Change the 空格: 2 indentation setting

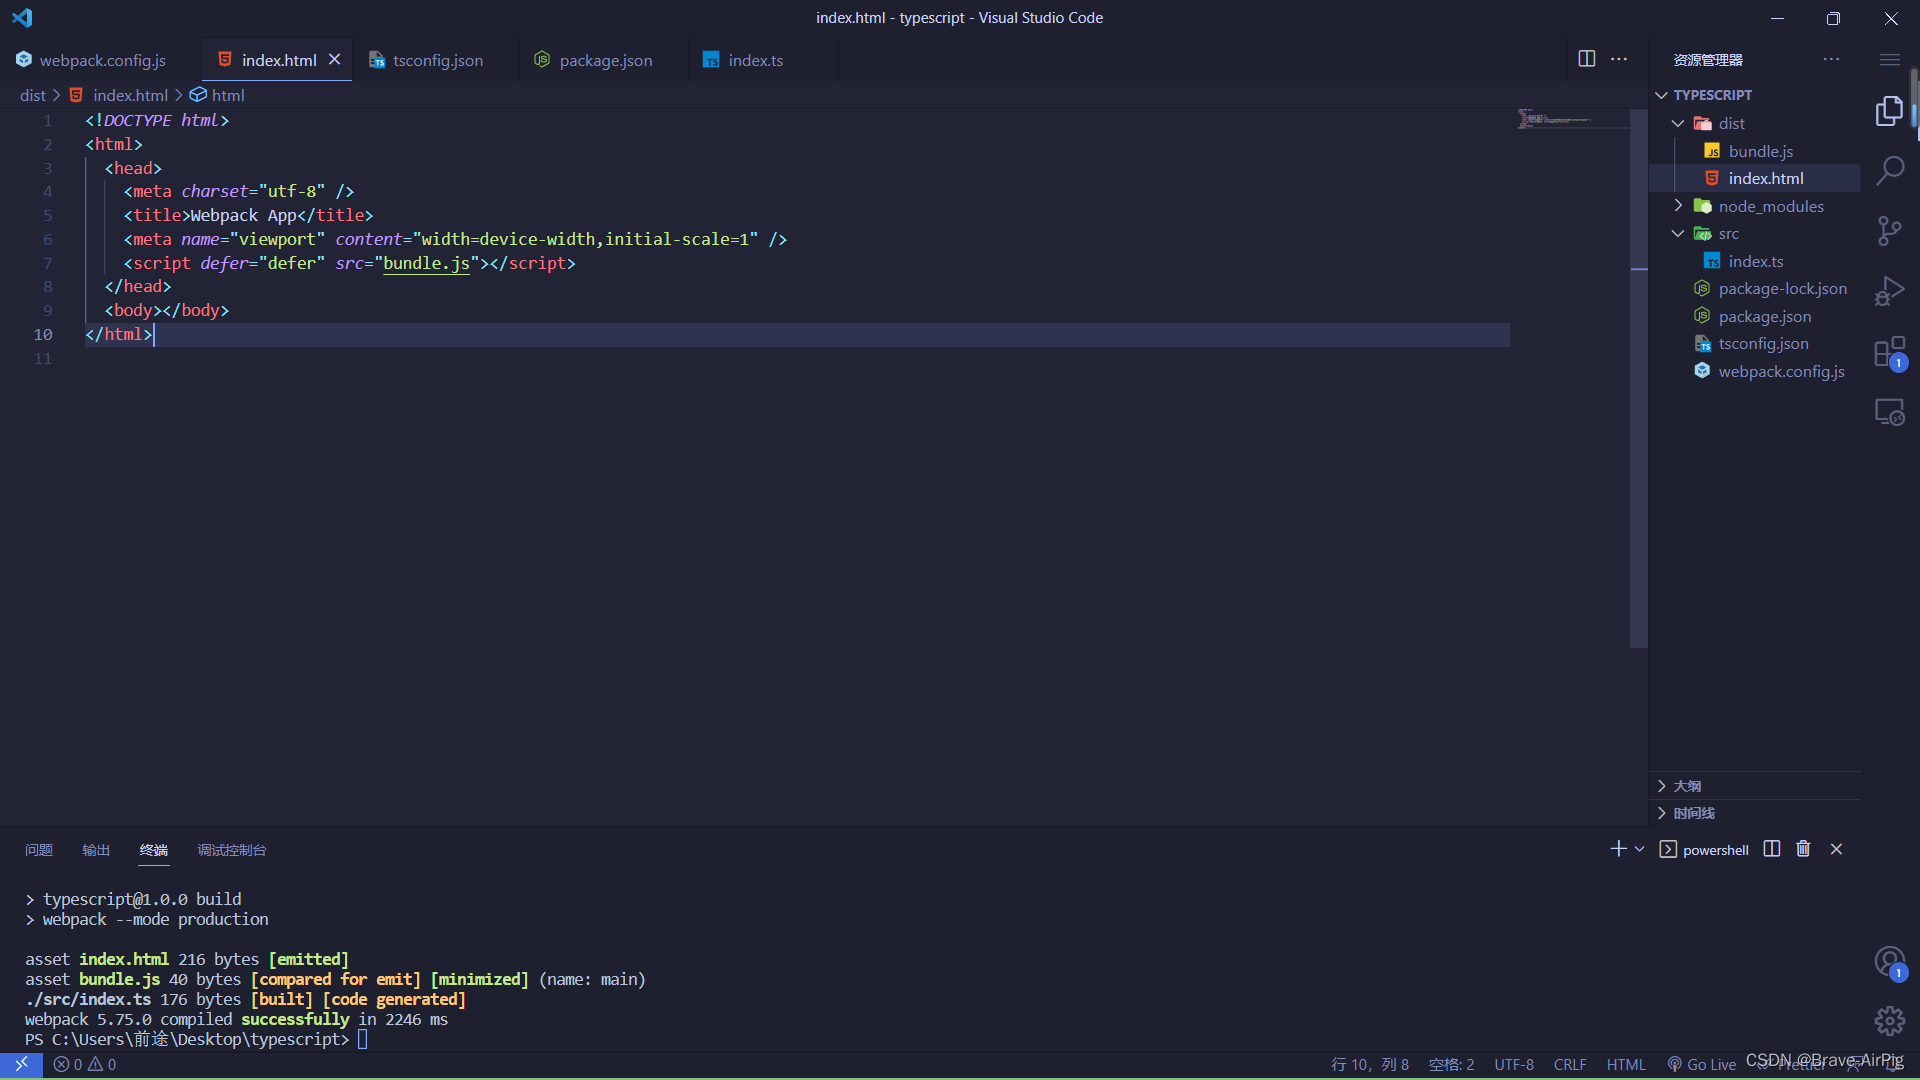(x=1451, y=1065)
